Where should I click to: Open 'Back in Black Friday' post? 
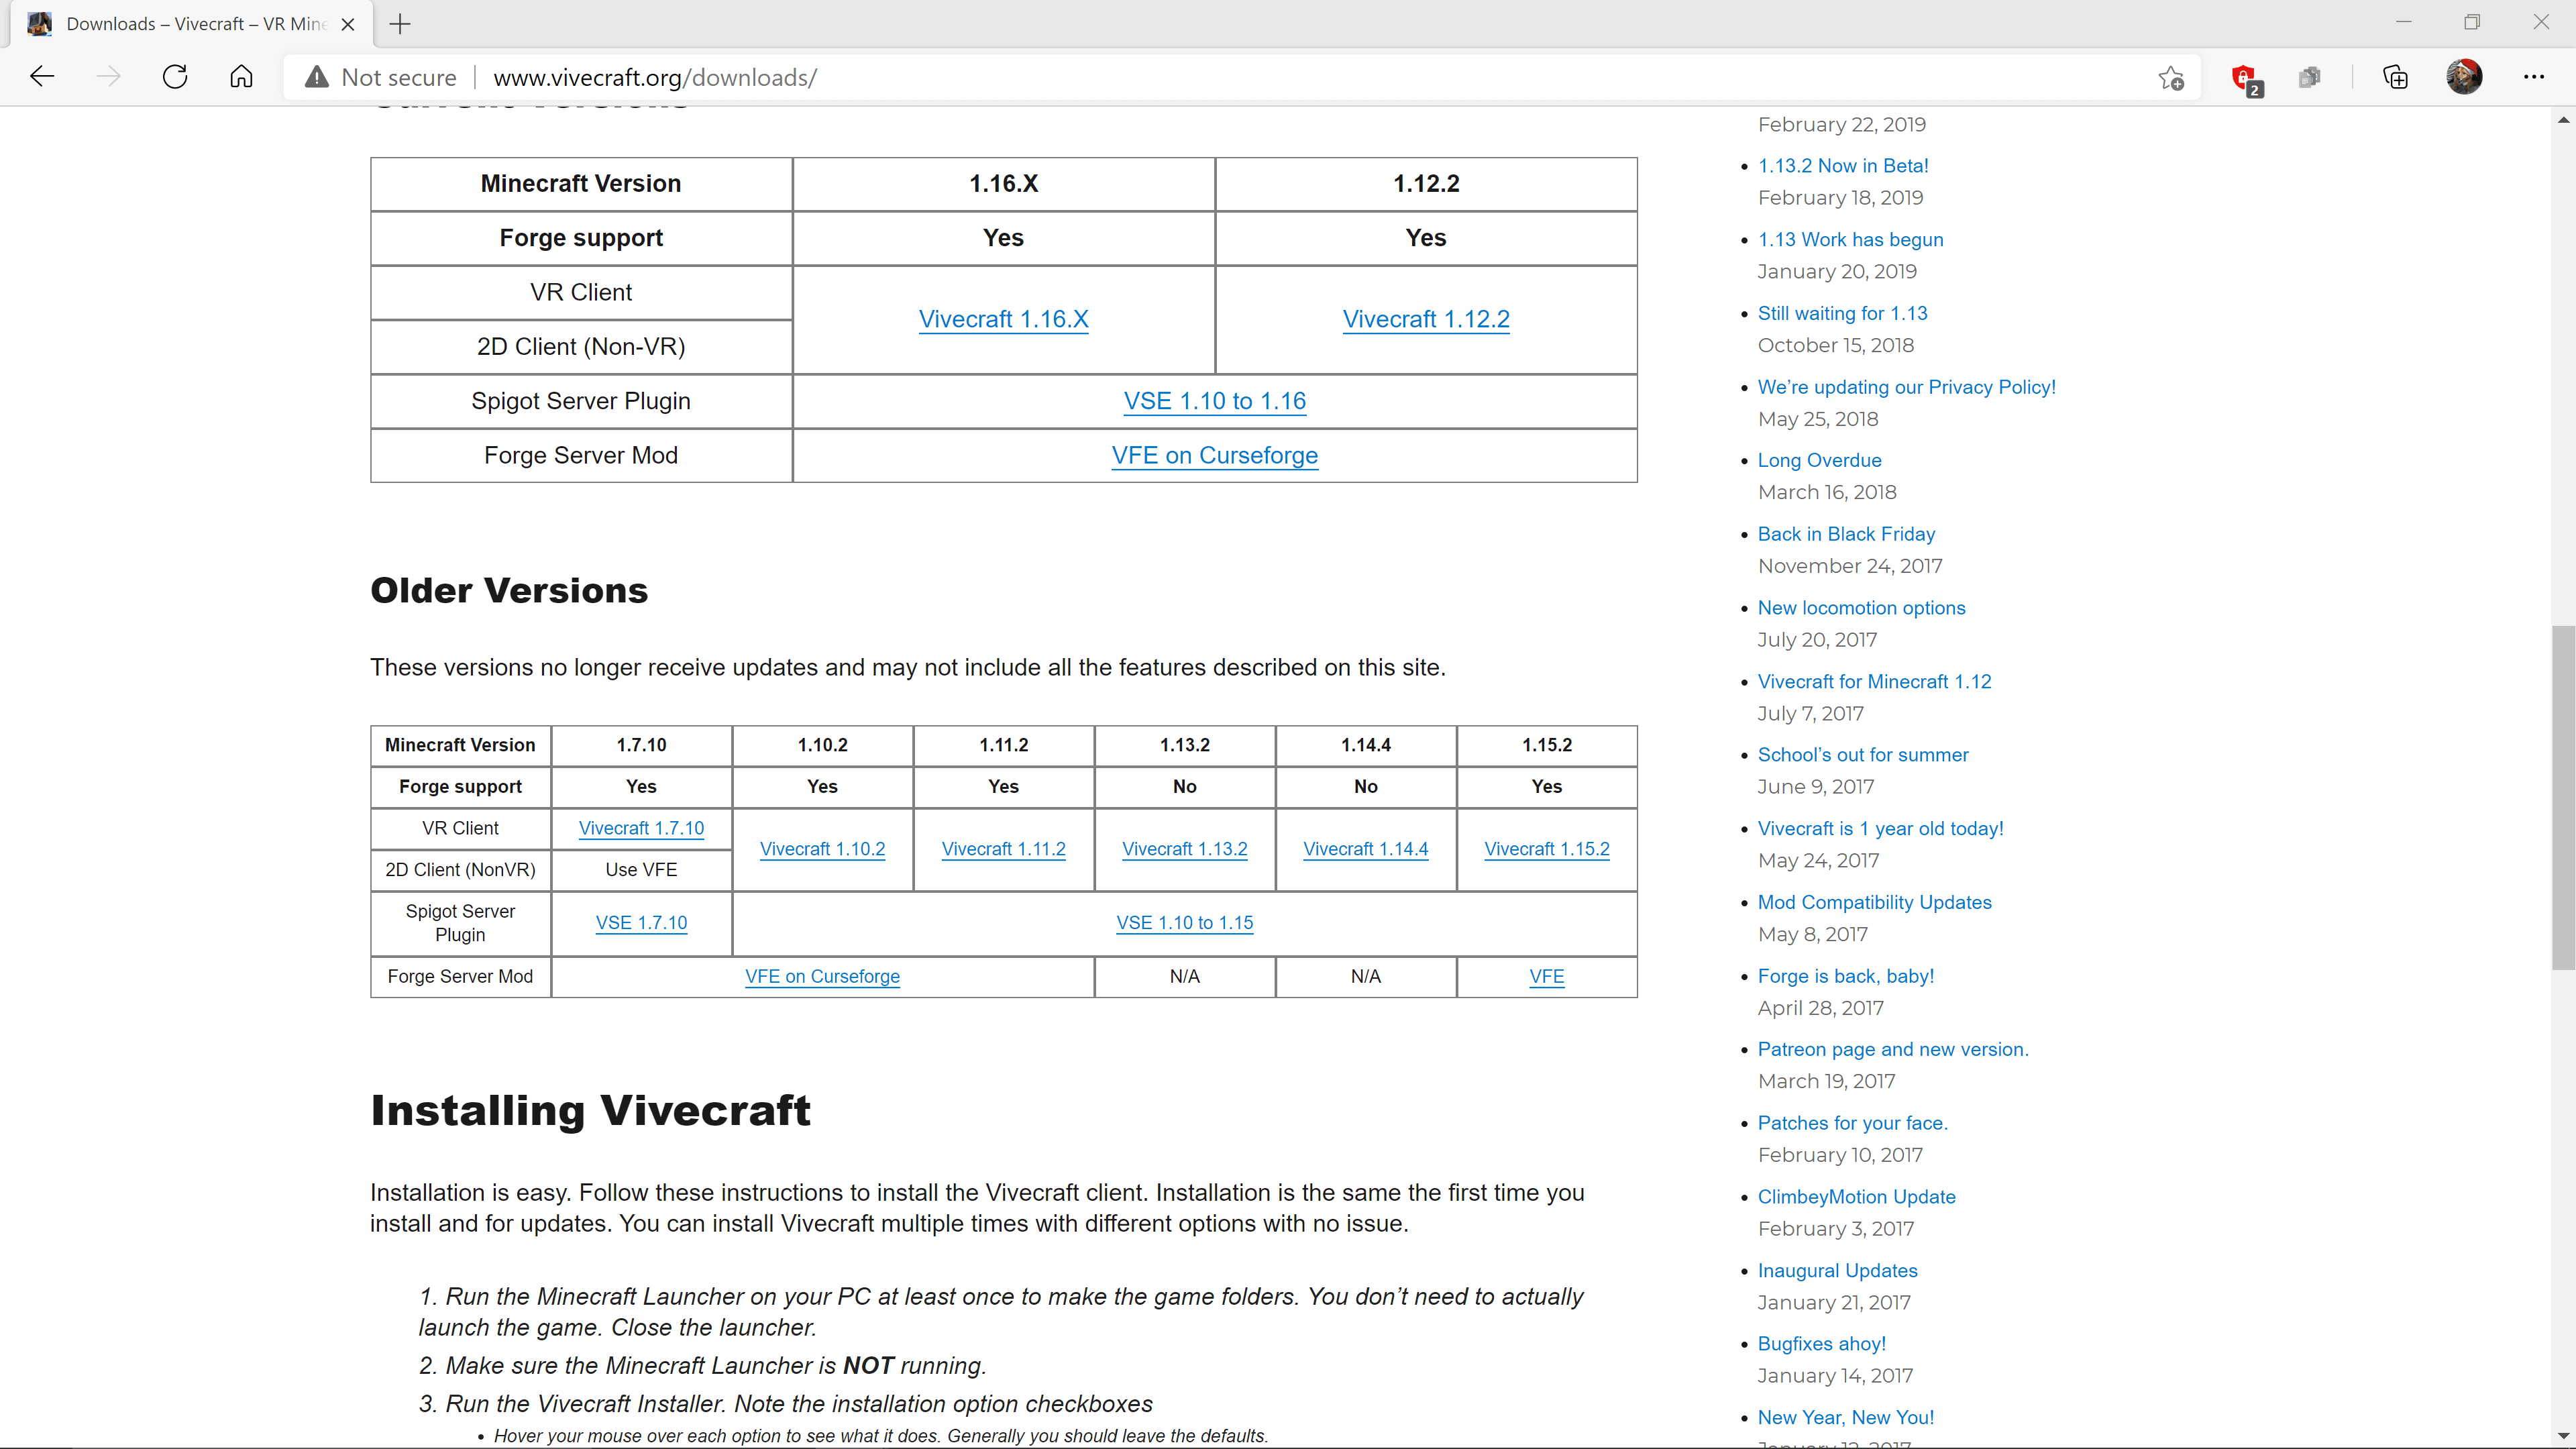pyautogui.click(x=1846, y=534)
